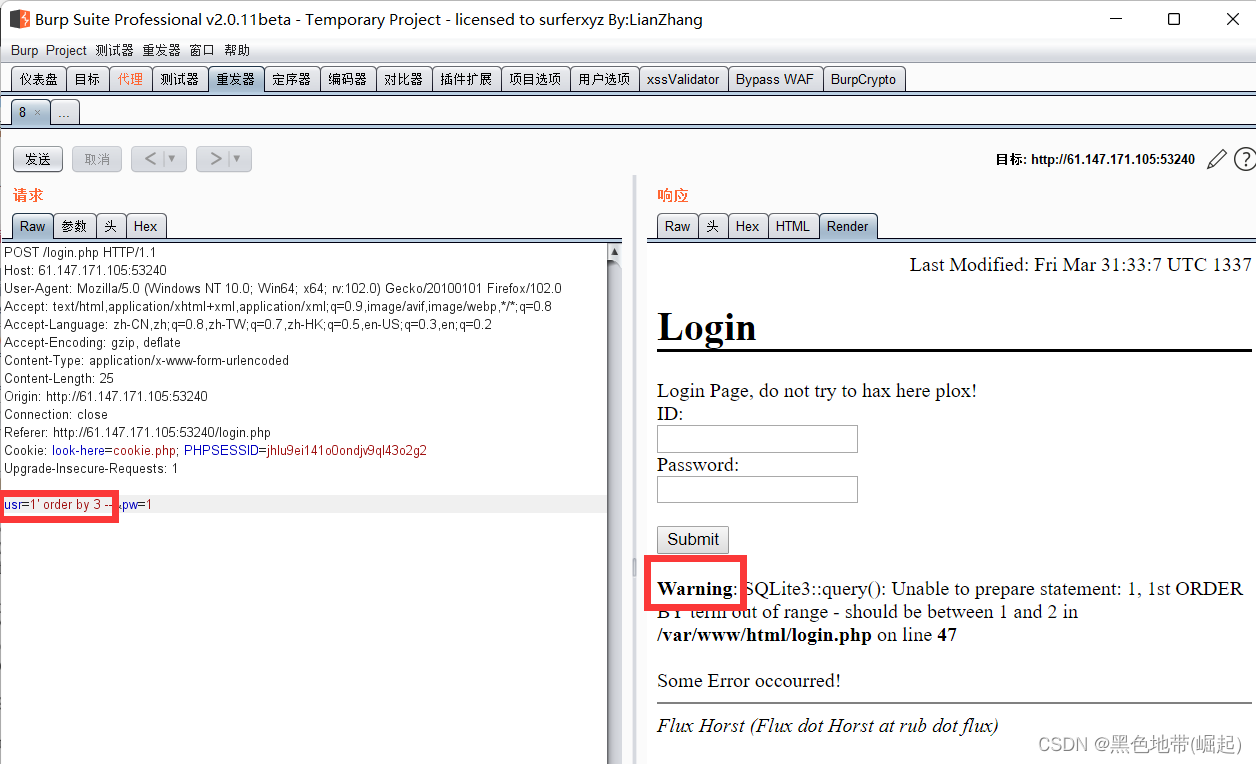Open the Project menu
Screen dimensions: 1256x764
coord(67,50)
